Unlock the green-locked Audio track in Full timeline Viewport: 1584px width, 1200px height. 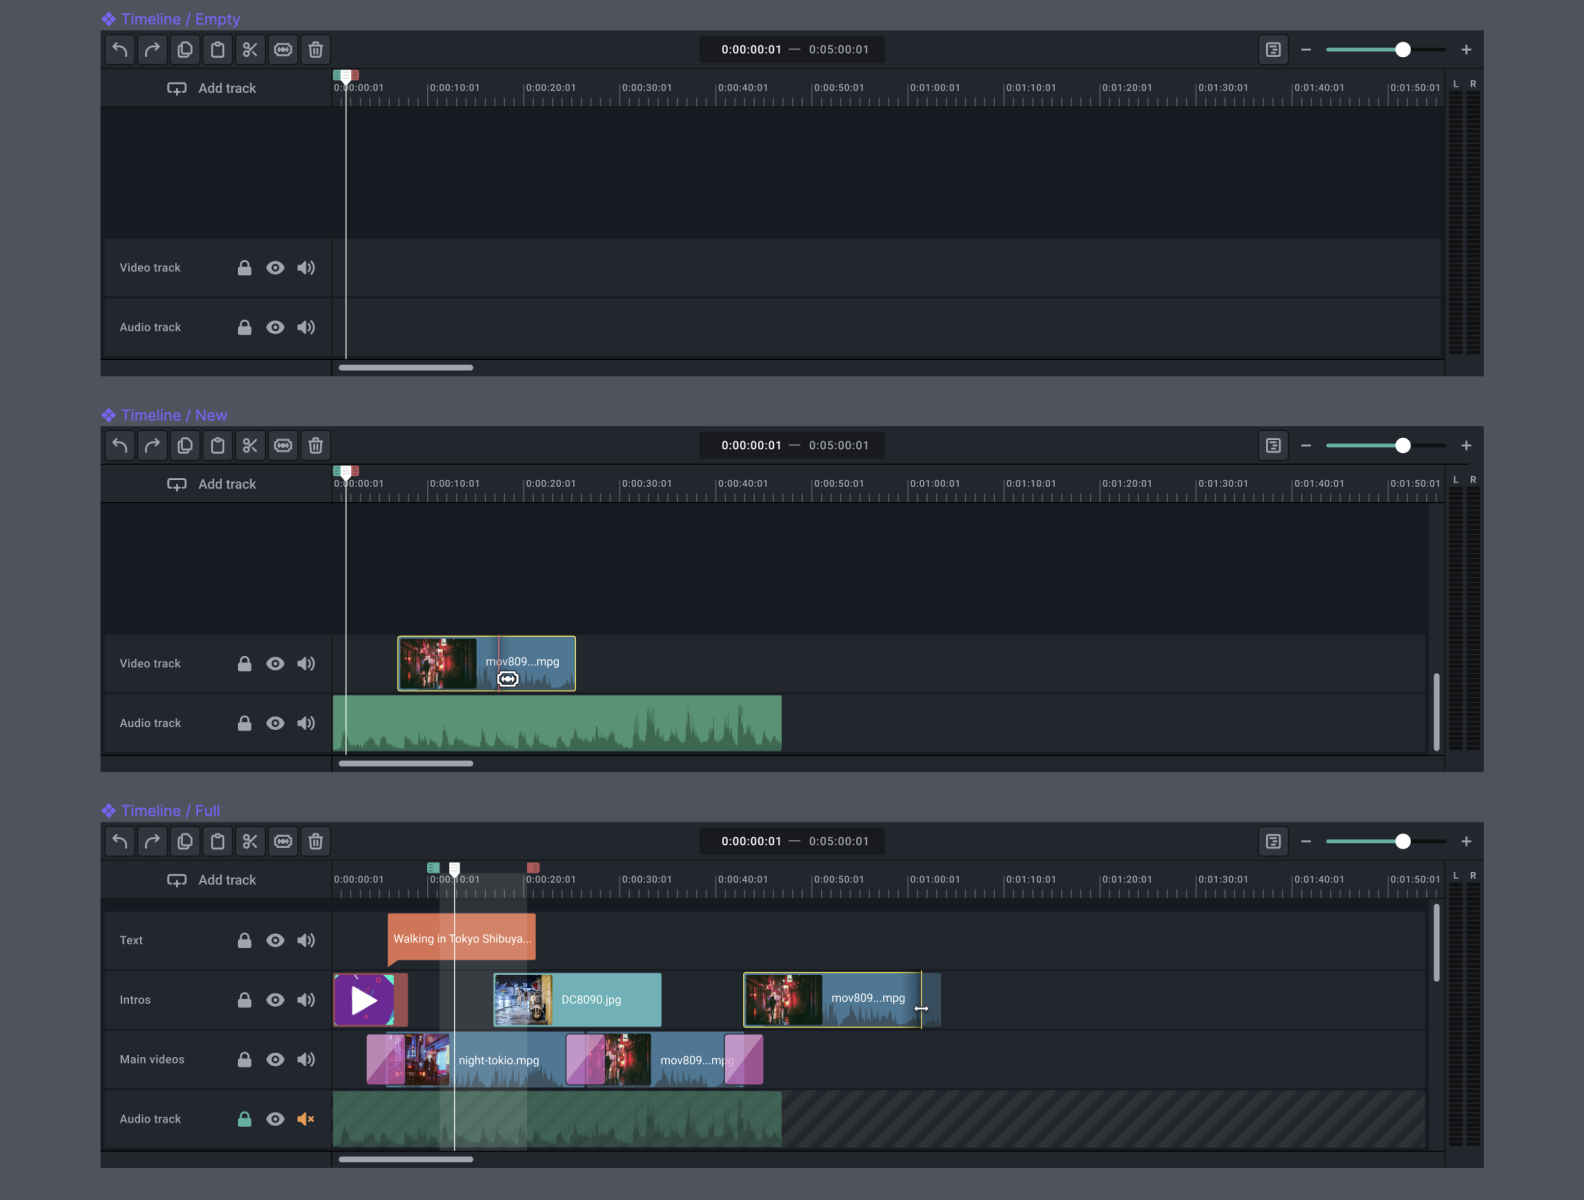click(x=244, y=1119)
